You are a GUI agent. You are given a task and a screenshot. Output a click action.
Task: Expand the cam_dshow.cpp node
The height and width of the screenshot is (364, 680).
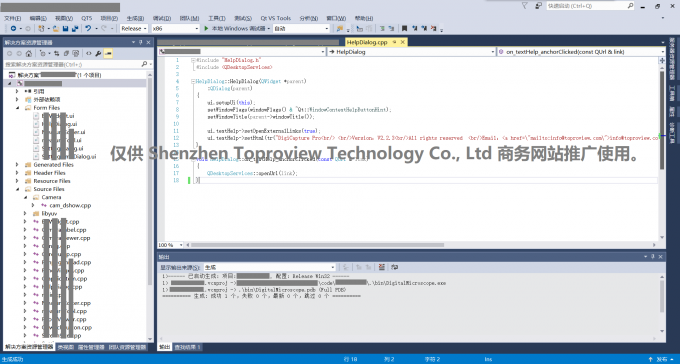33,205
